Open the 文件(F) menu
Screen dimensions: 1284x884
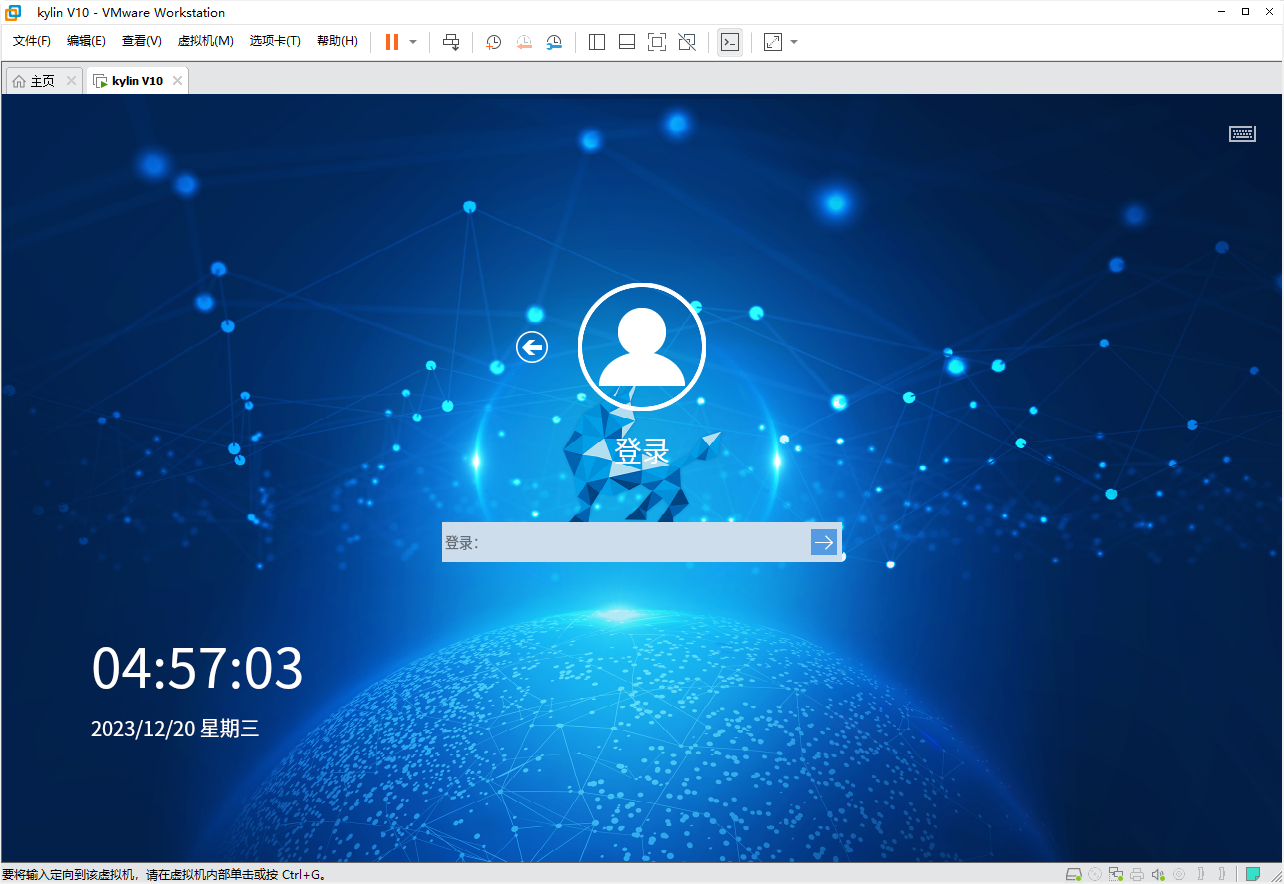click(32, 41)
